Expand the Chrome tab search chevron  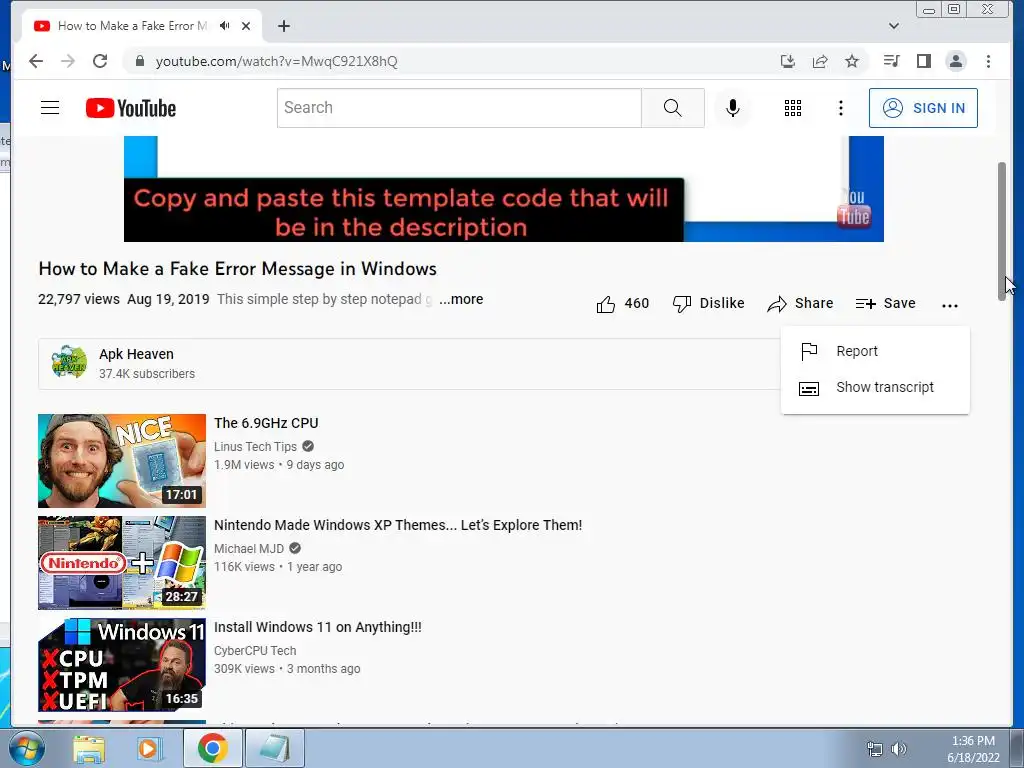click(894, 26)
